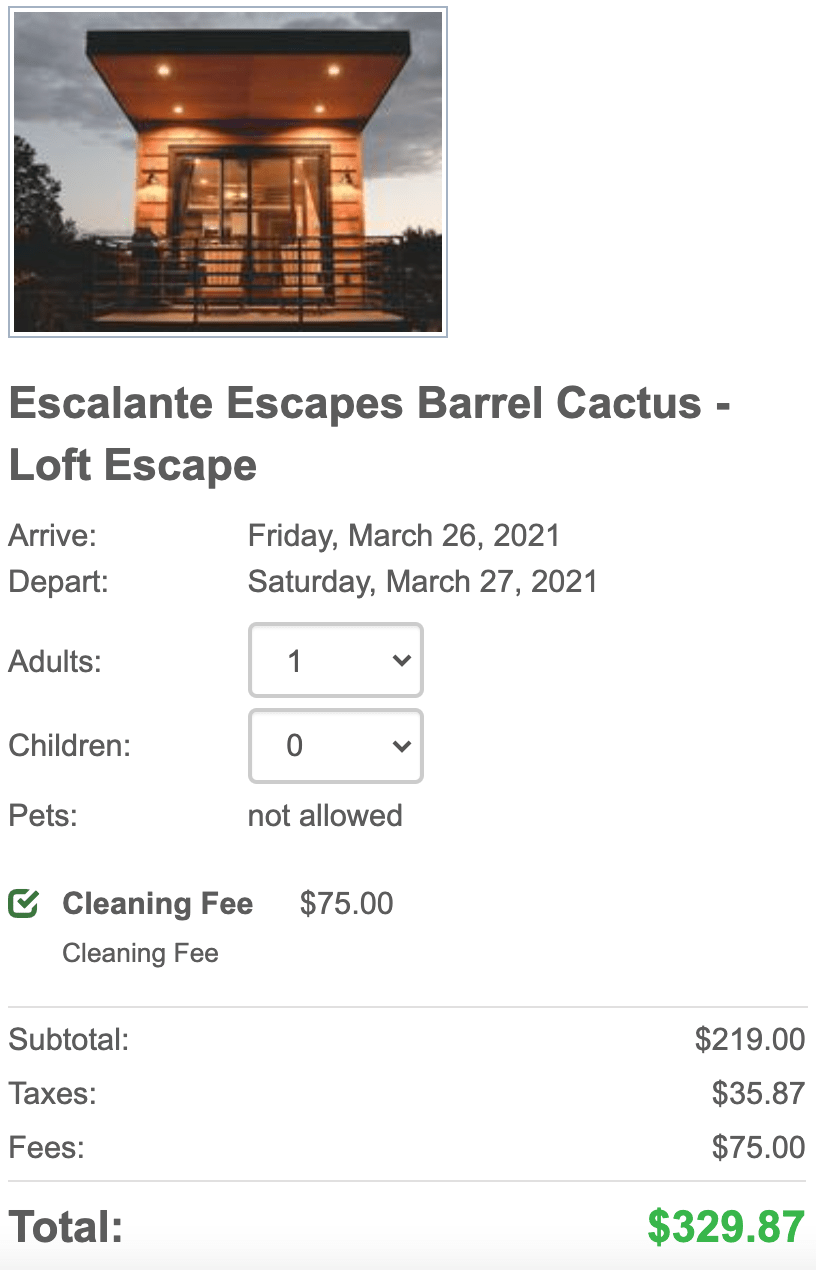This screenshot has width=816, height=1270.
Task: Click the "Subtotal:" row label
Action: 69,1040
